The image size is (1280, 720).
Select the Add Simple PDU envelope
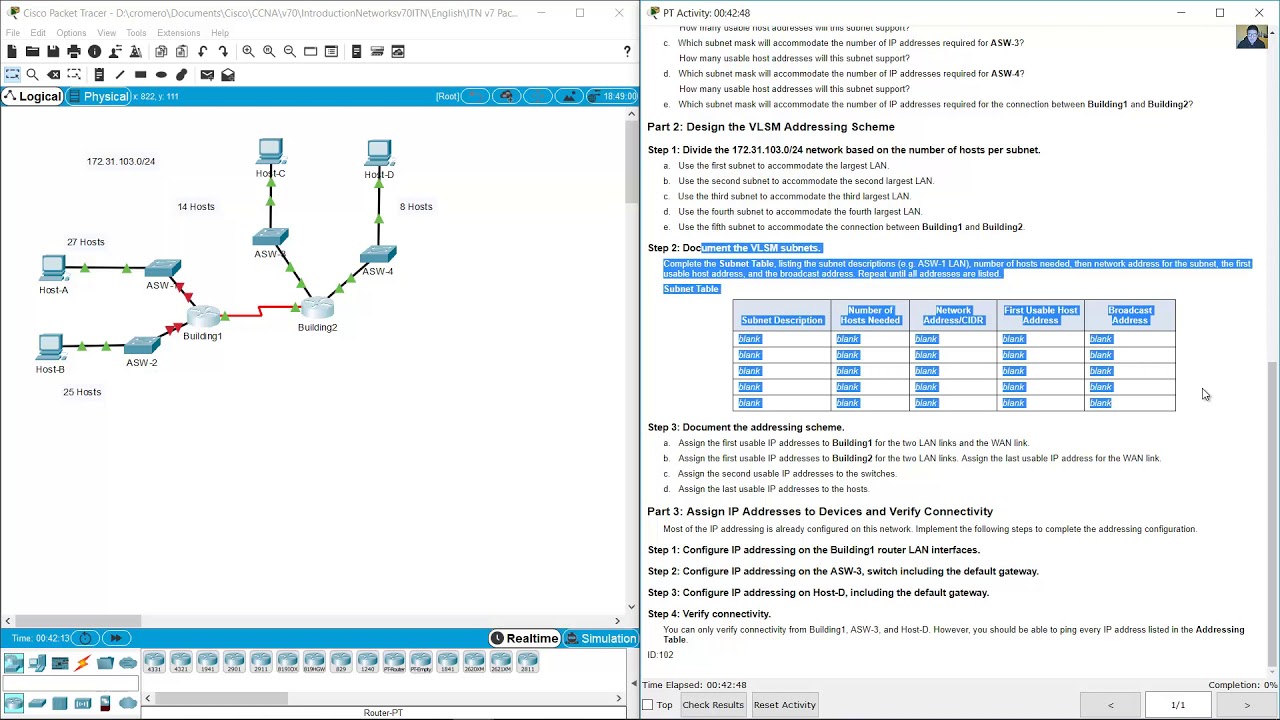pos(207,74)
